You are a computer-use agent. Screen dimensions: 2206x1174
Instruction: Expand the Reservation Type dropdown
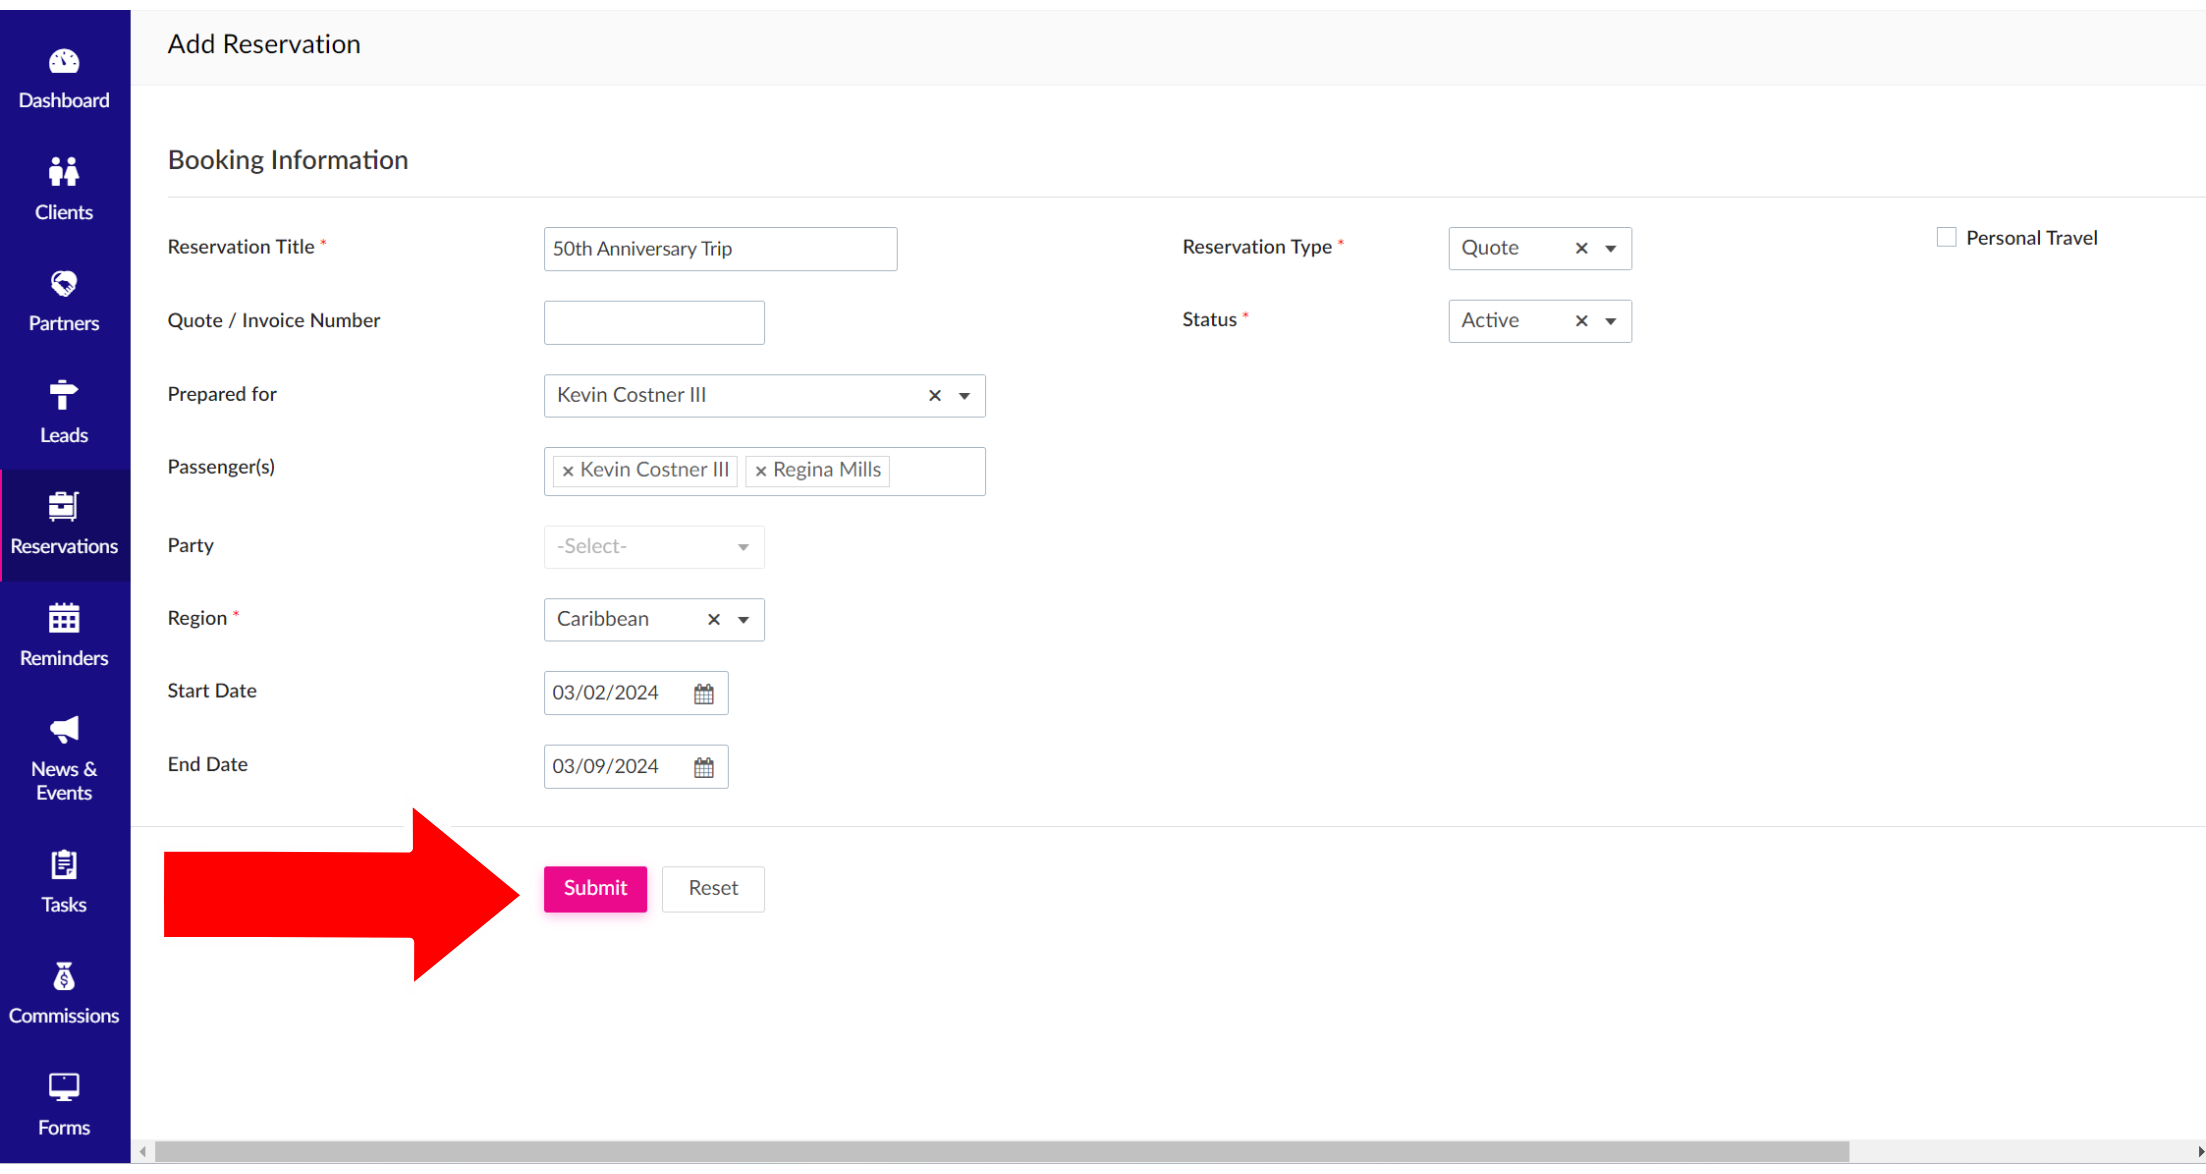click(1610, 249)
